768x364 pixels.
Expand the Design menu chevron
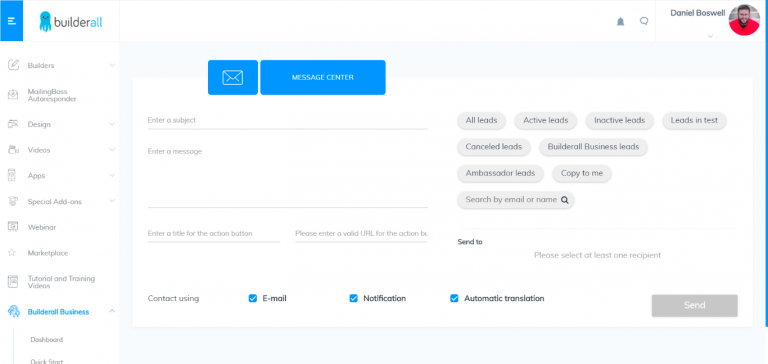point(112,124)
